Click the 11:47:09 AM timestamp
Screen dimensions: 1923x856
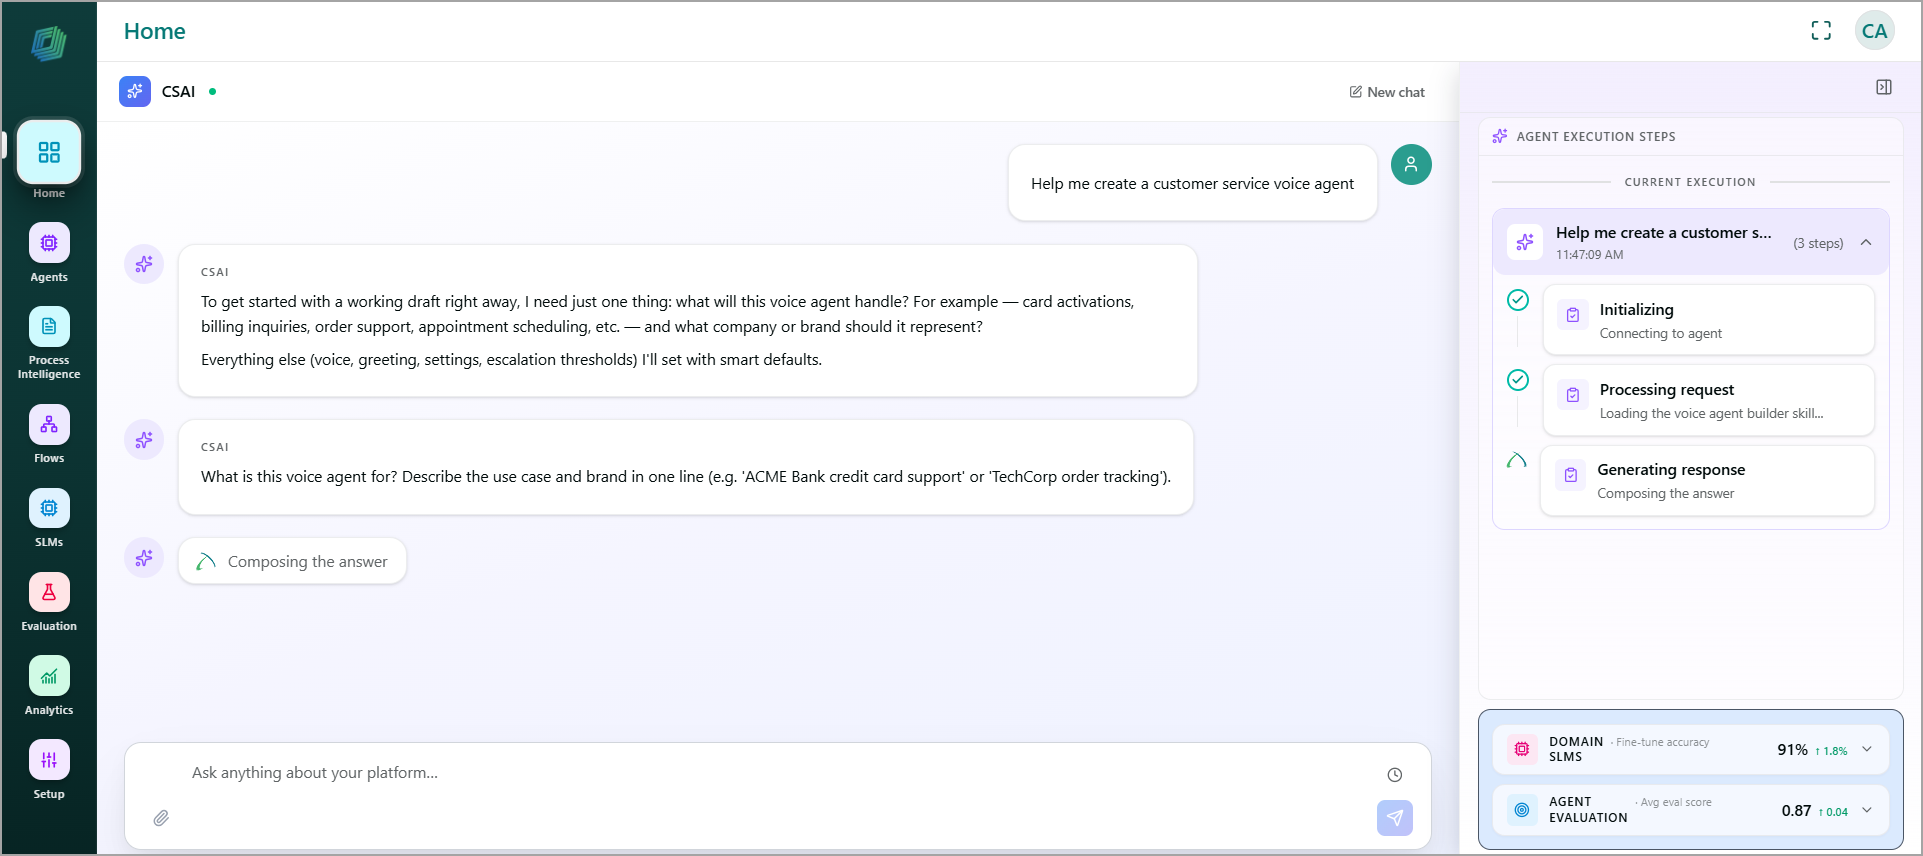(1589, 255)
